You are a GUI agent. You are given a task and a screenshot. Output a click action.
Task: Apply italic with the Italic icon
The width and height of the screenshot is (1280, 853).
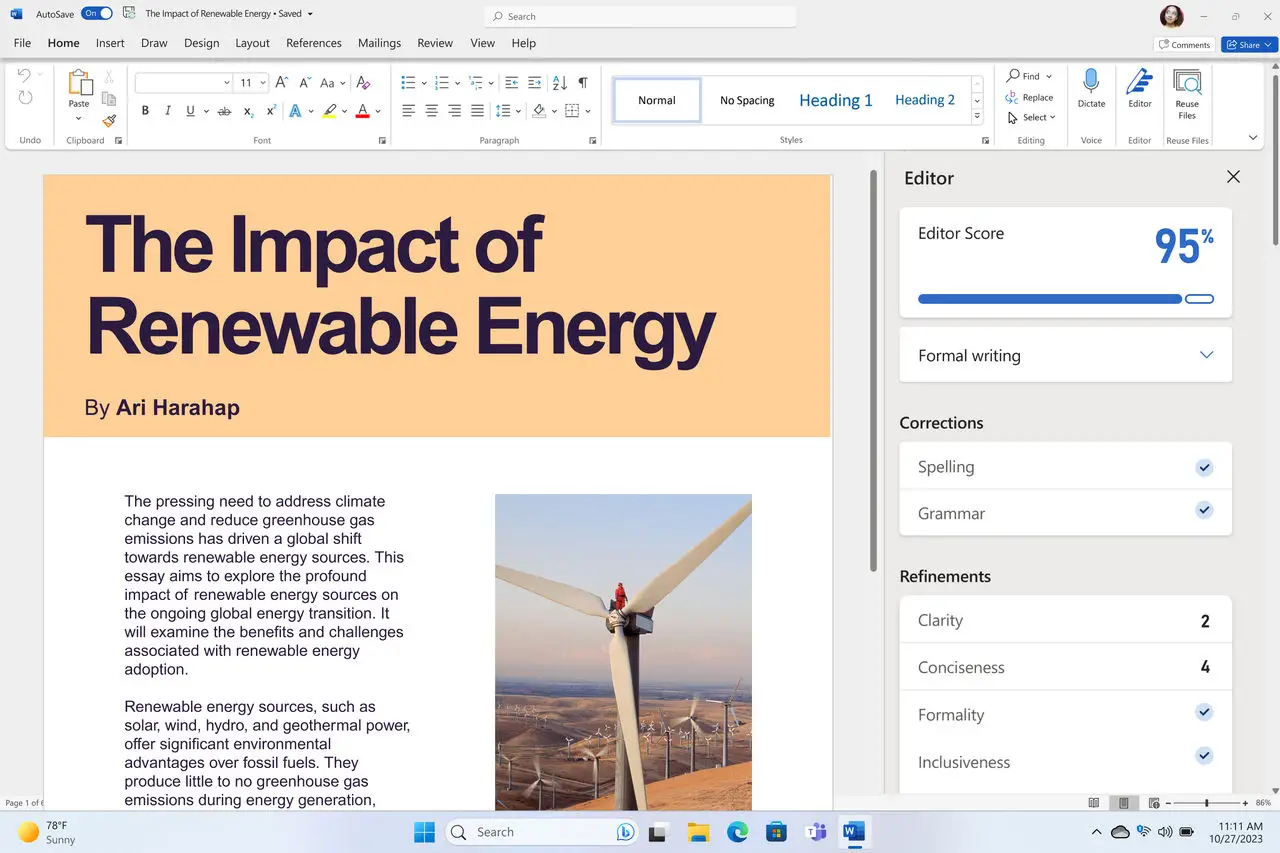pyautogui.click(x=167, y=111)
